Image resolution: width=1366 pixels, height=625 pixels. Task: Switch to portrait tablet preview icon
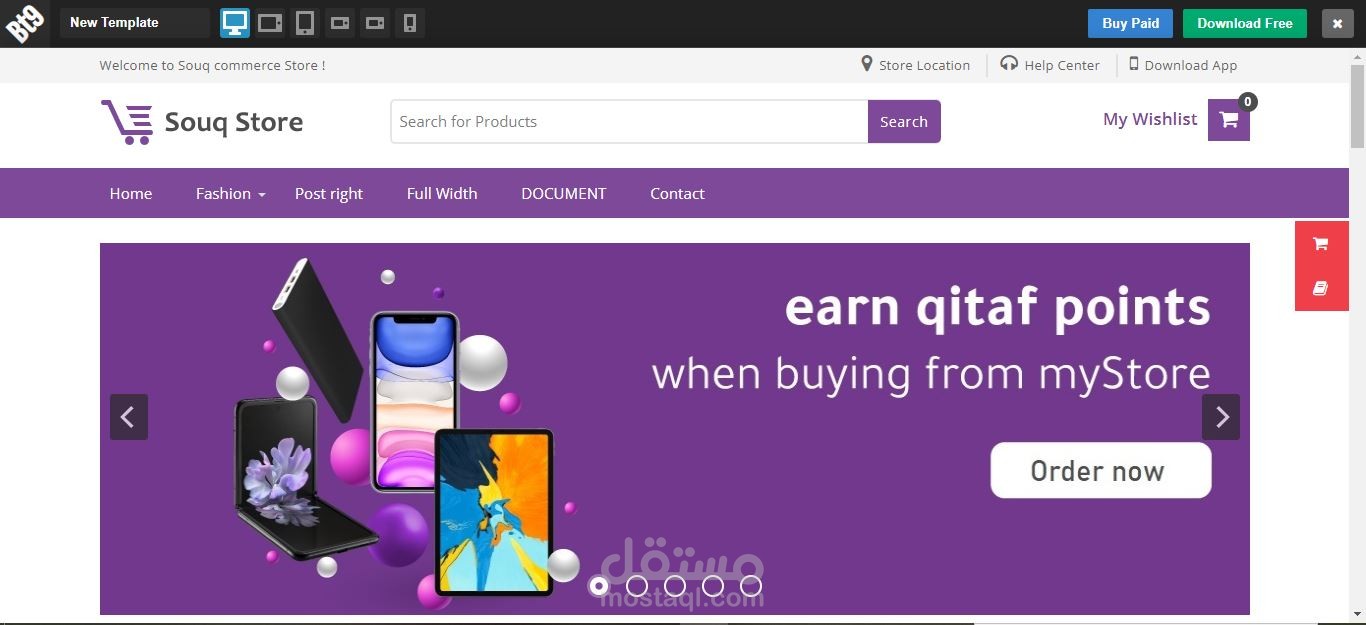[x=305, y=23]
